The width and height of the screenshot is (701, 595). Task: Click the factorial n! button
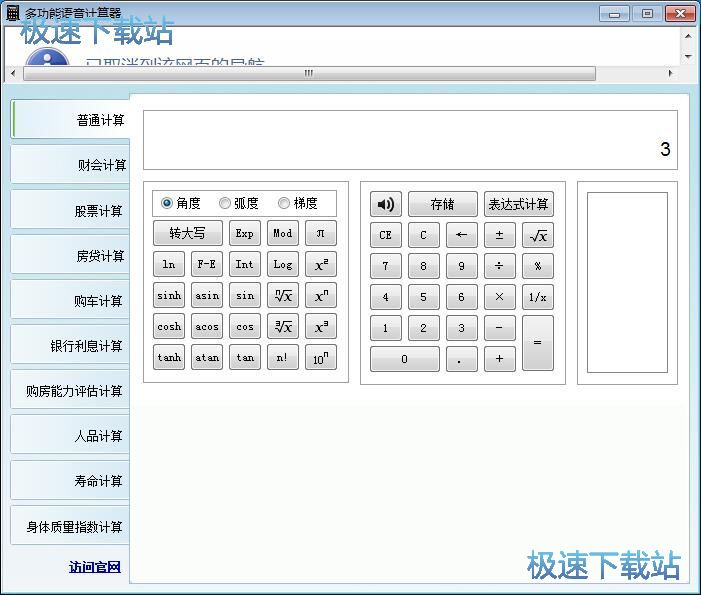pyautogui.click(x=283, y=357)
